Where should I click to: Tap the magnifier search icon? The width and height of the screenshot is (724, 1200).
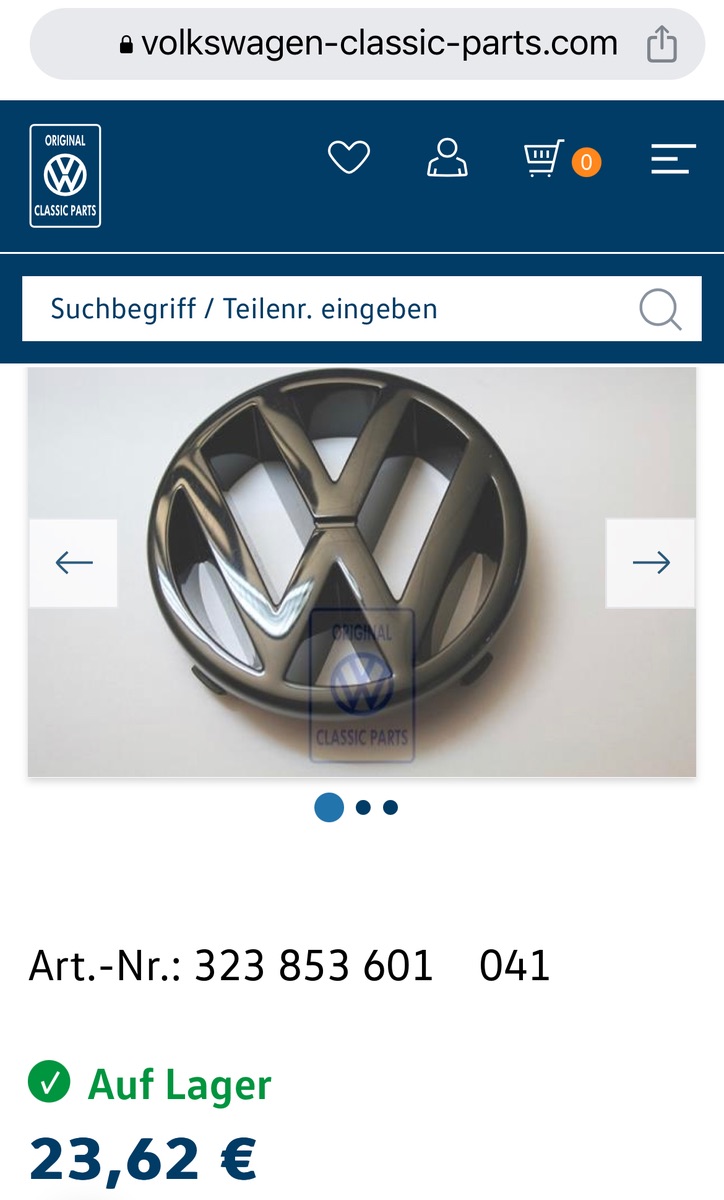[x=660, y=309]
